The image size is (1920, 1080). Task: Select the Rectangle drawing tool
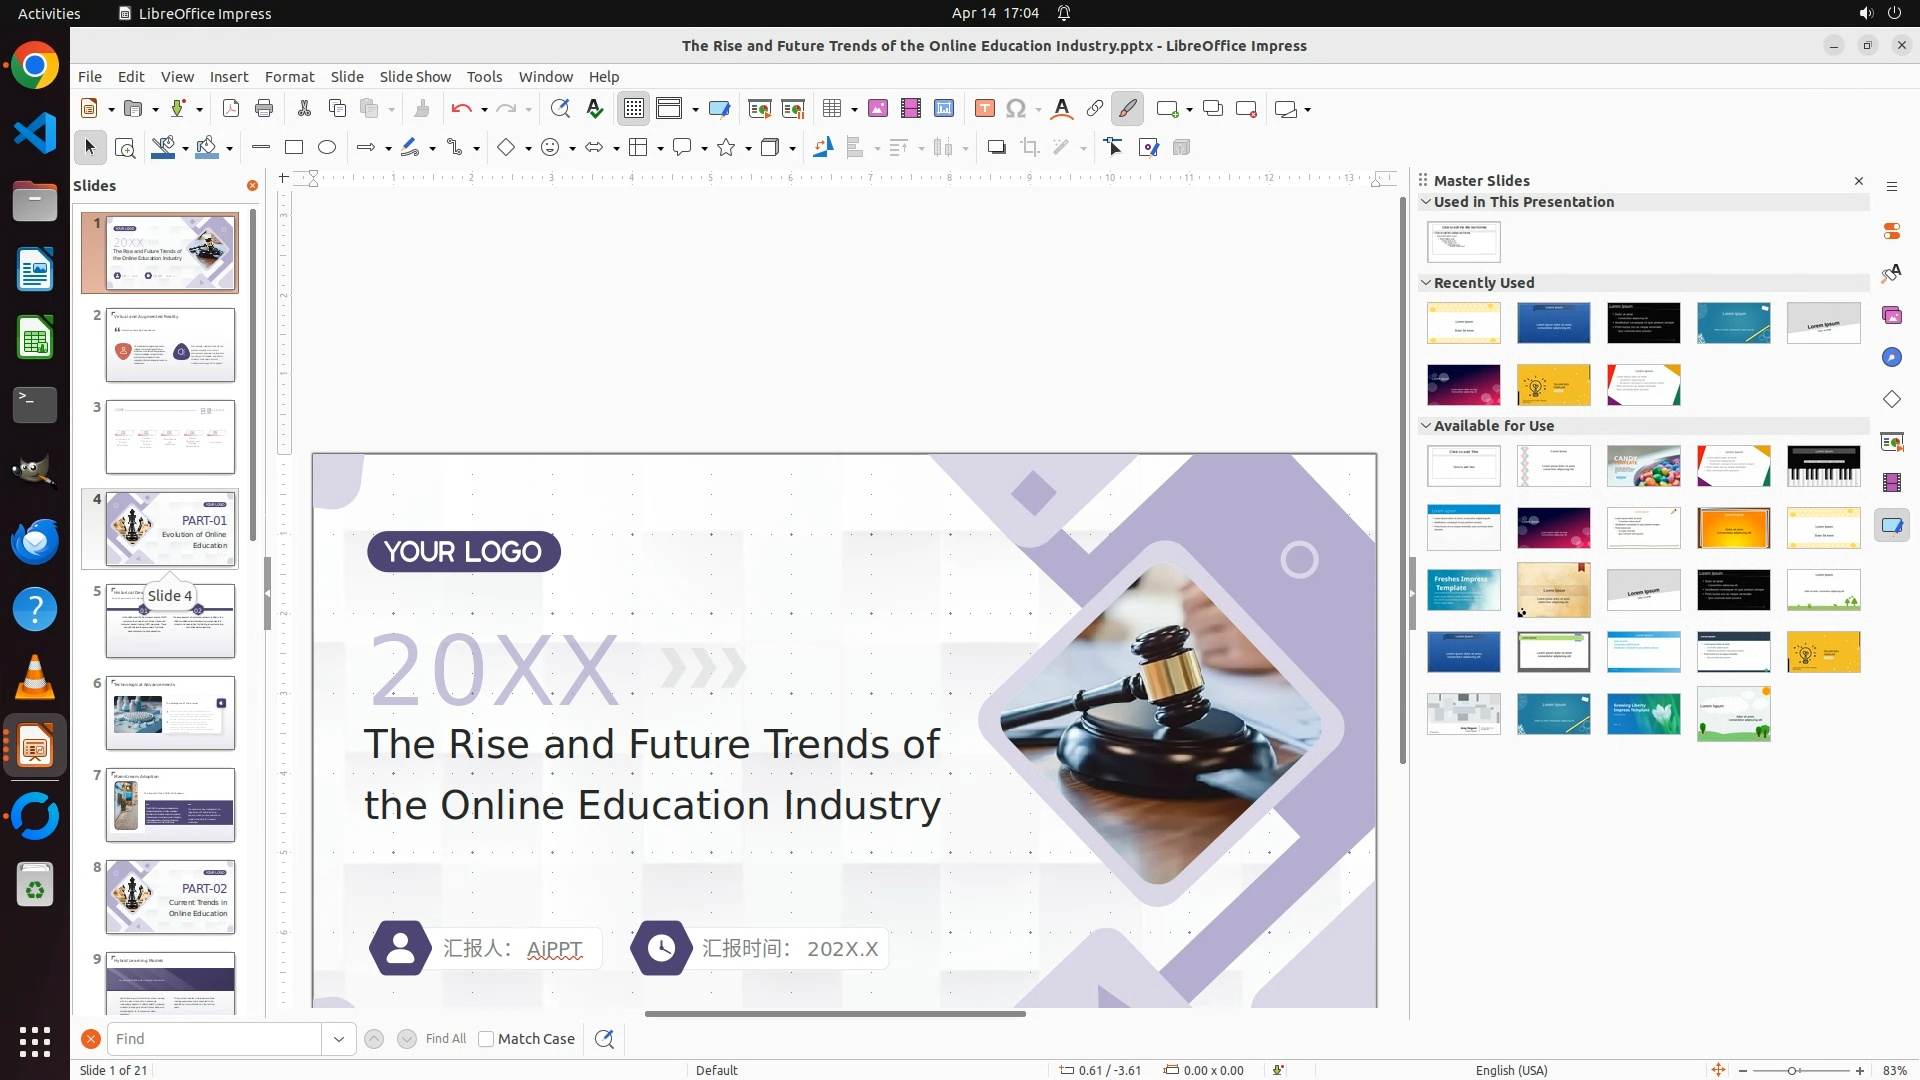point(294,148)
